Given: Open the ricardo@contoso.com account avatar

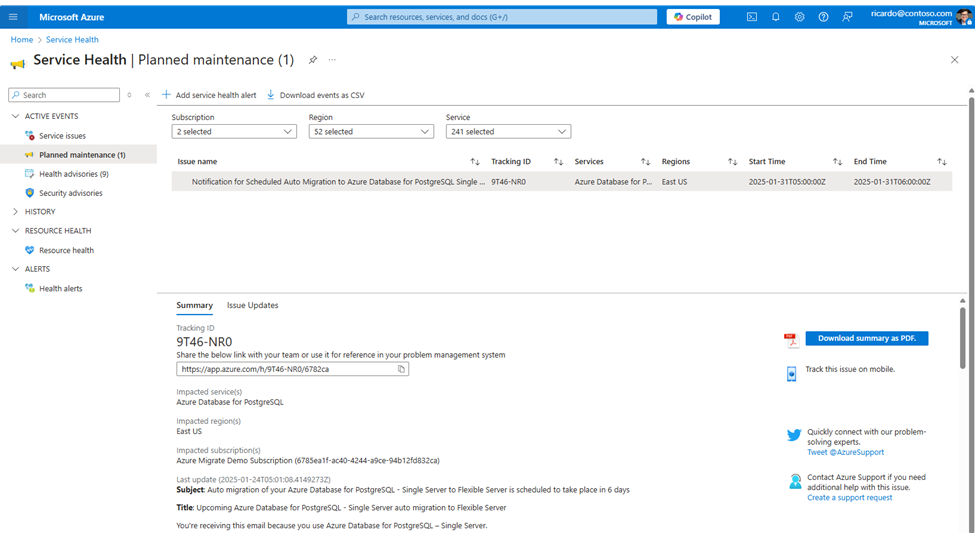Looking at the screenshot, I should (x=964, y=17).
